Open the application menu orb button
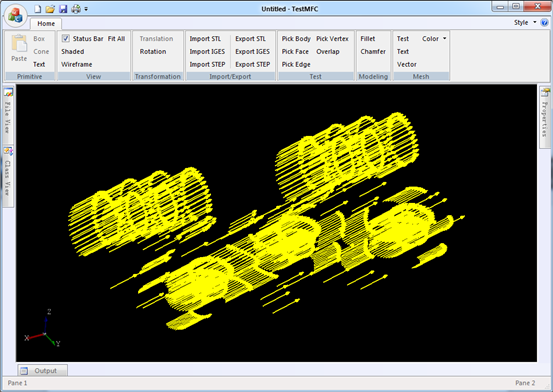The image size is (553, 392). [15, 16]
